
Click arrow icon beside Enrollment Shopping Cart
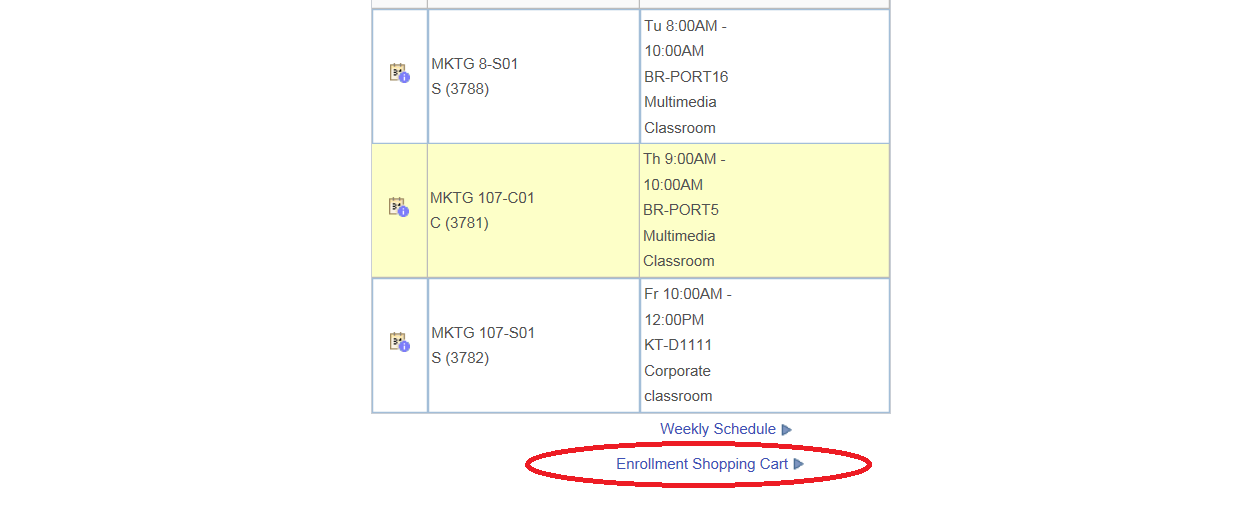[x=798, y=464]
